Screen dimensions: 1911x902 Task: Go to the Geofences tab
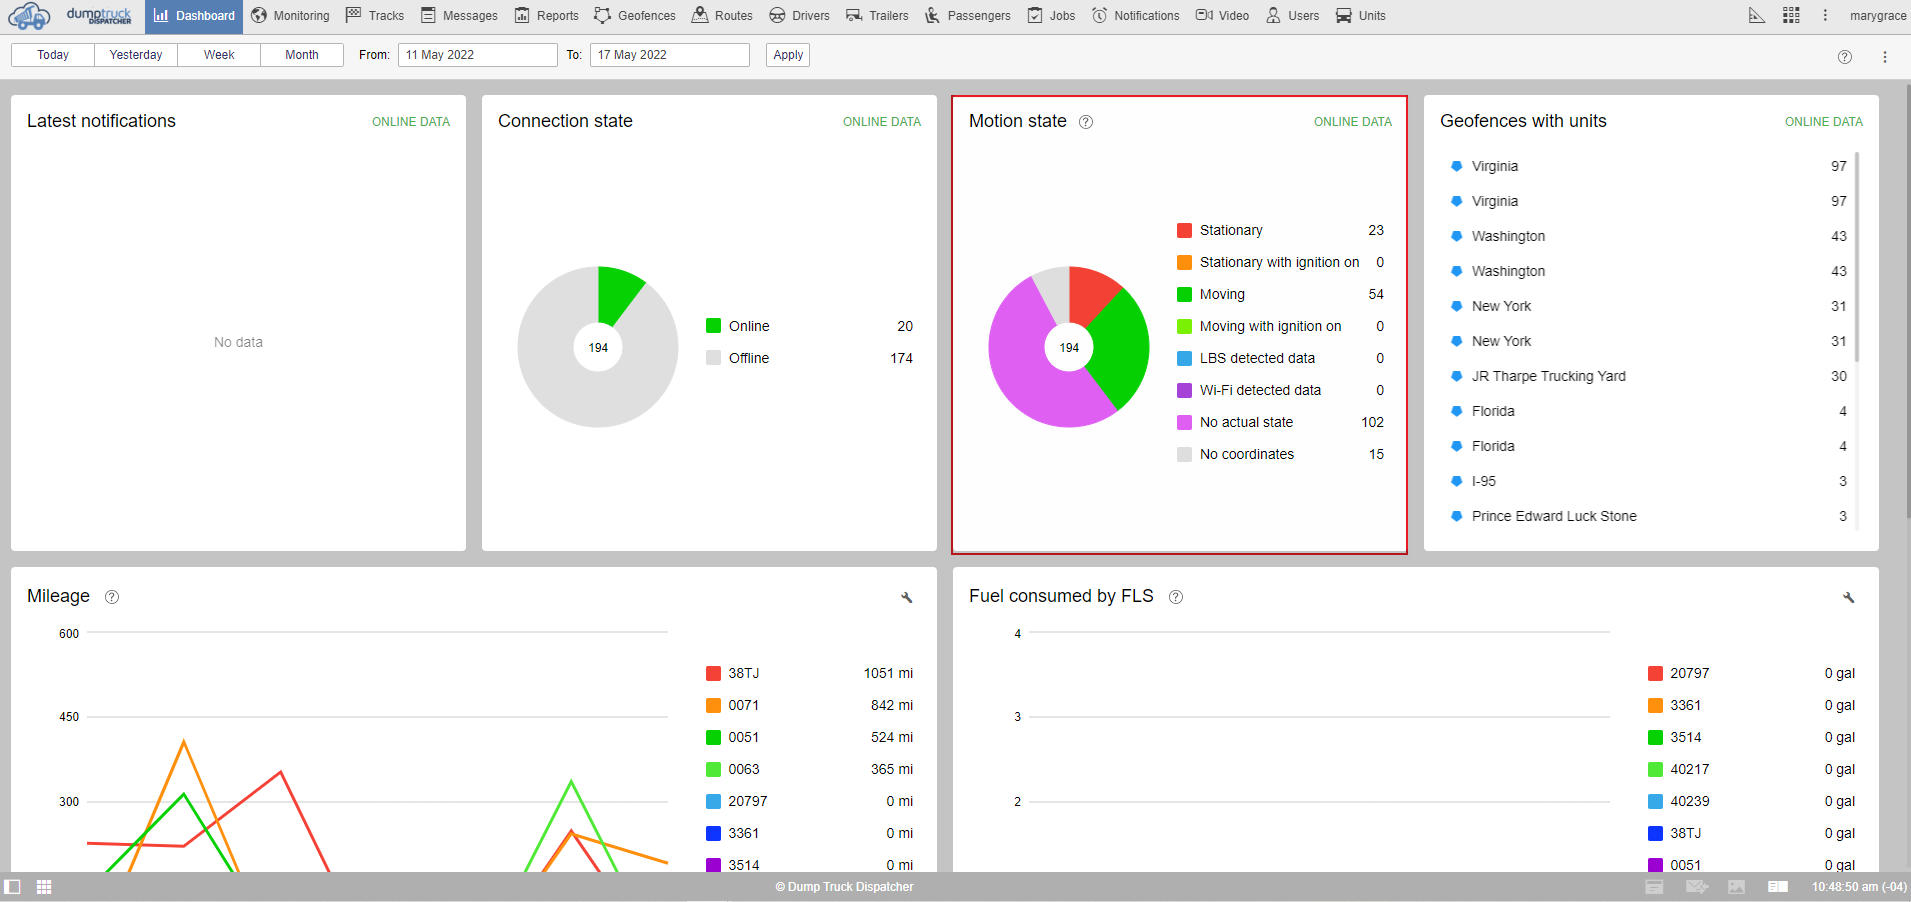(635, 16)
